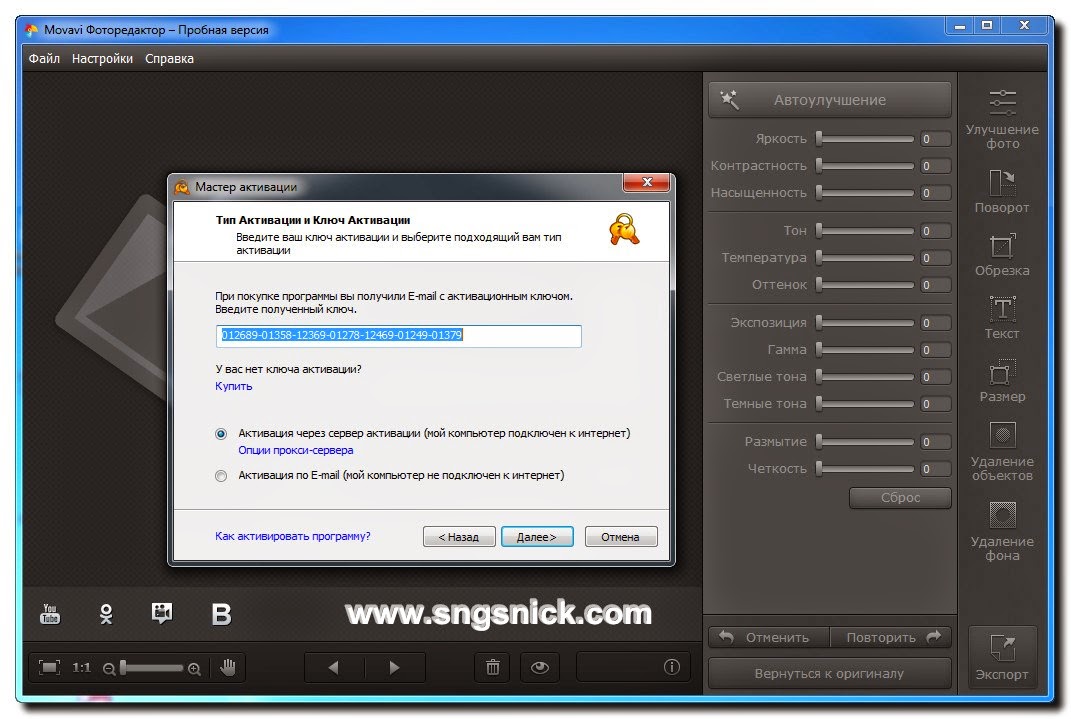Click the YouTube share icon
Viewport: 1071px width, 719px height.
coord(51,613)
